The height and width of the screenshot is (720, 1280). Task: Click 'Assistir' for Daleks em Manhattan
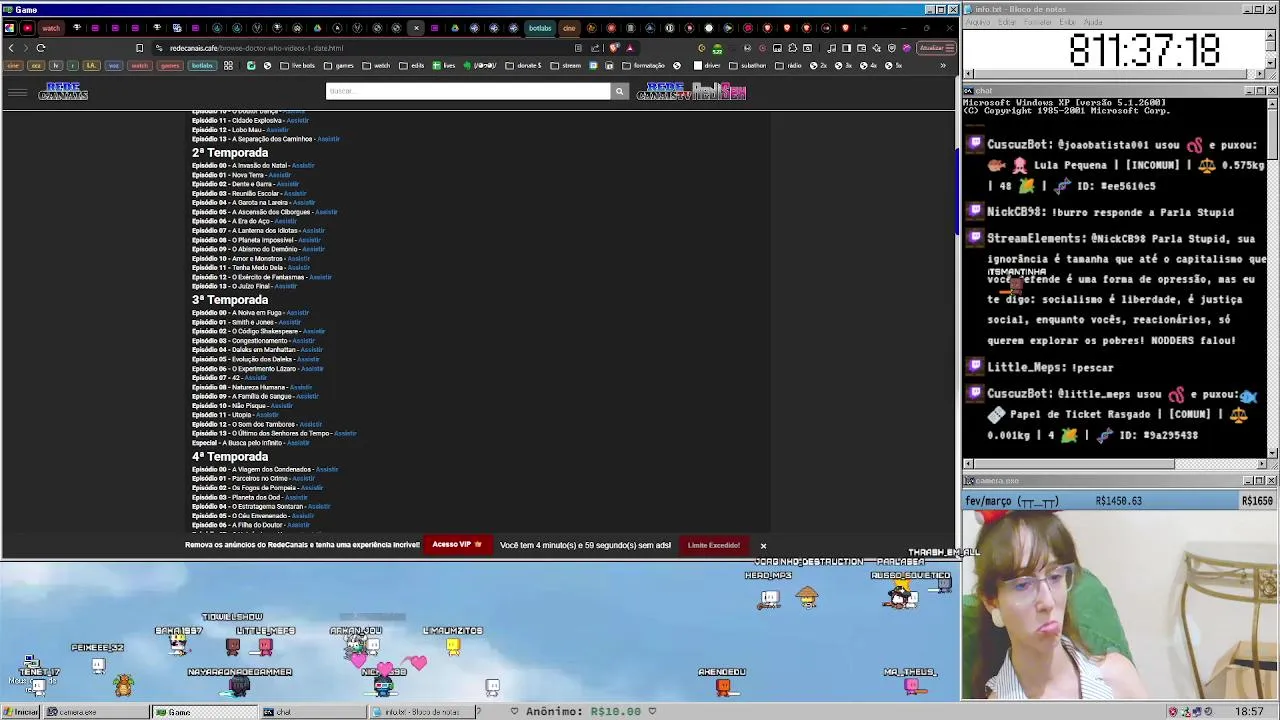tap(311, 350)
